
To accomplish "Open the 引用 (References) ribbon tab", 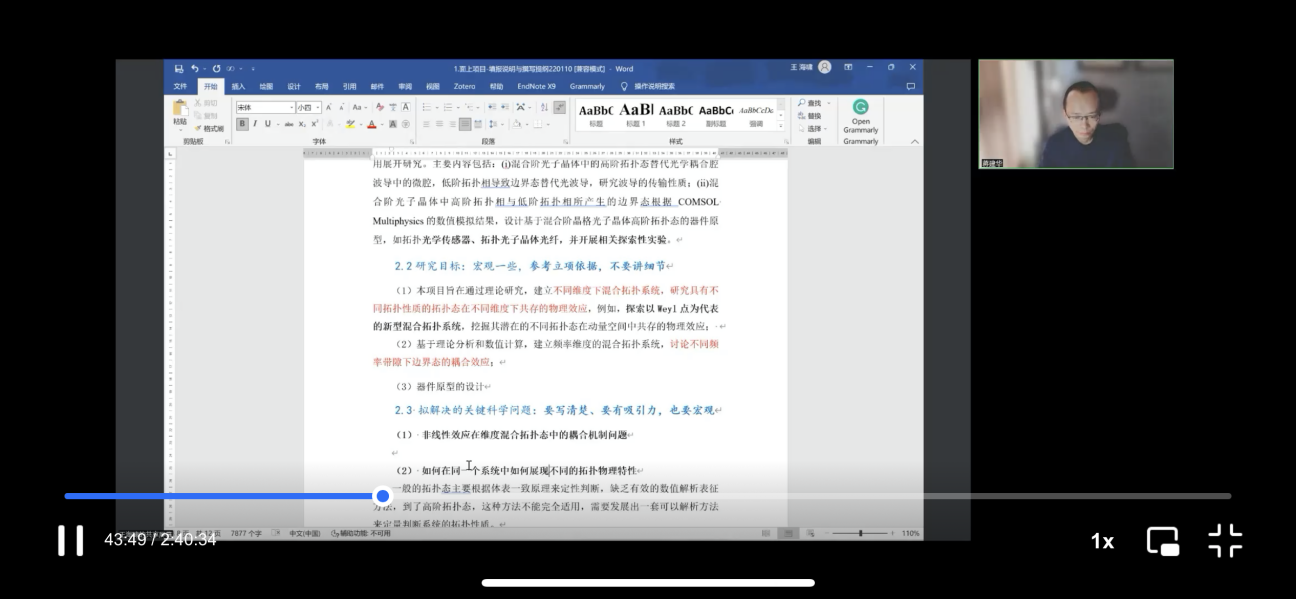I will pyautogui.click(x=350, y=86).
